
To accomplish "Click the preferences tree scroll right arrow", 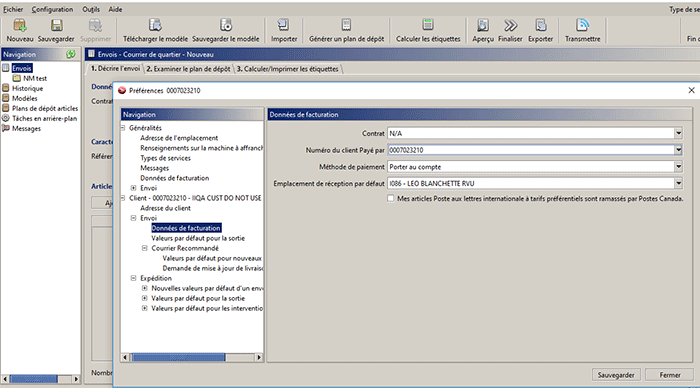I will point(259,357).
